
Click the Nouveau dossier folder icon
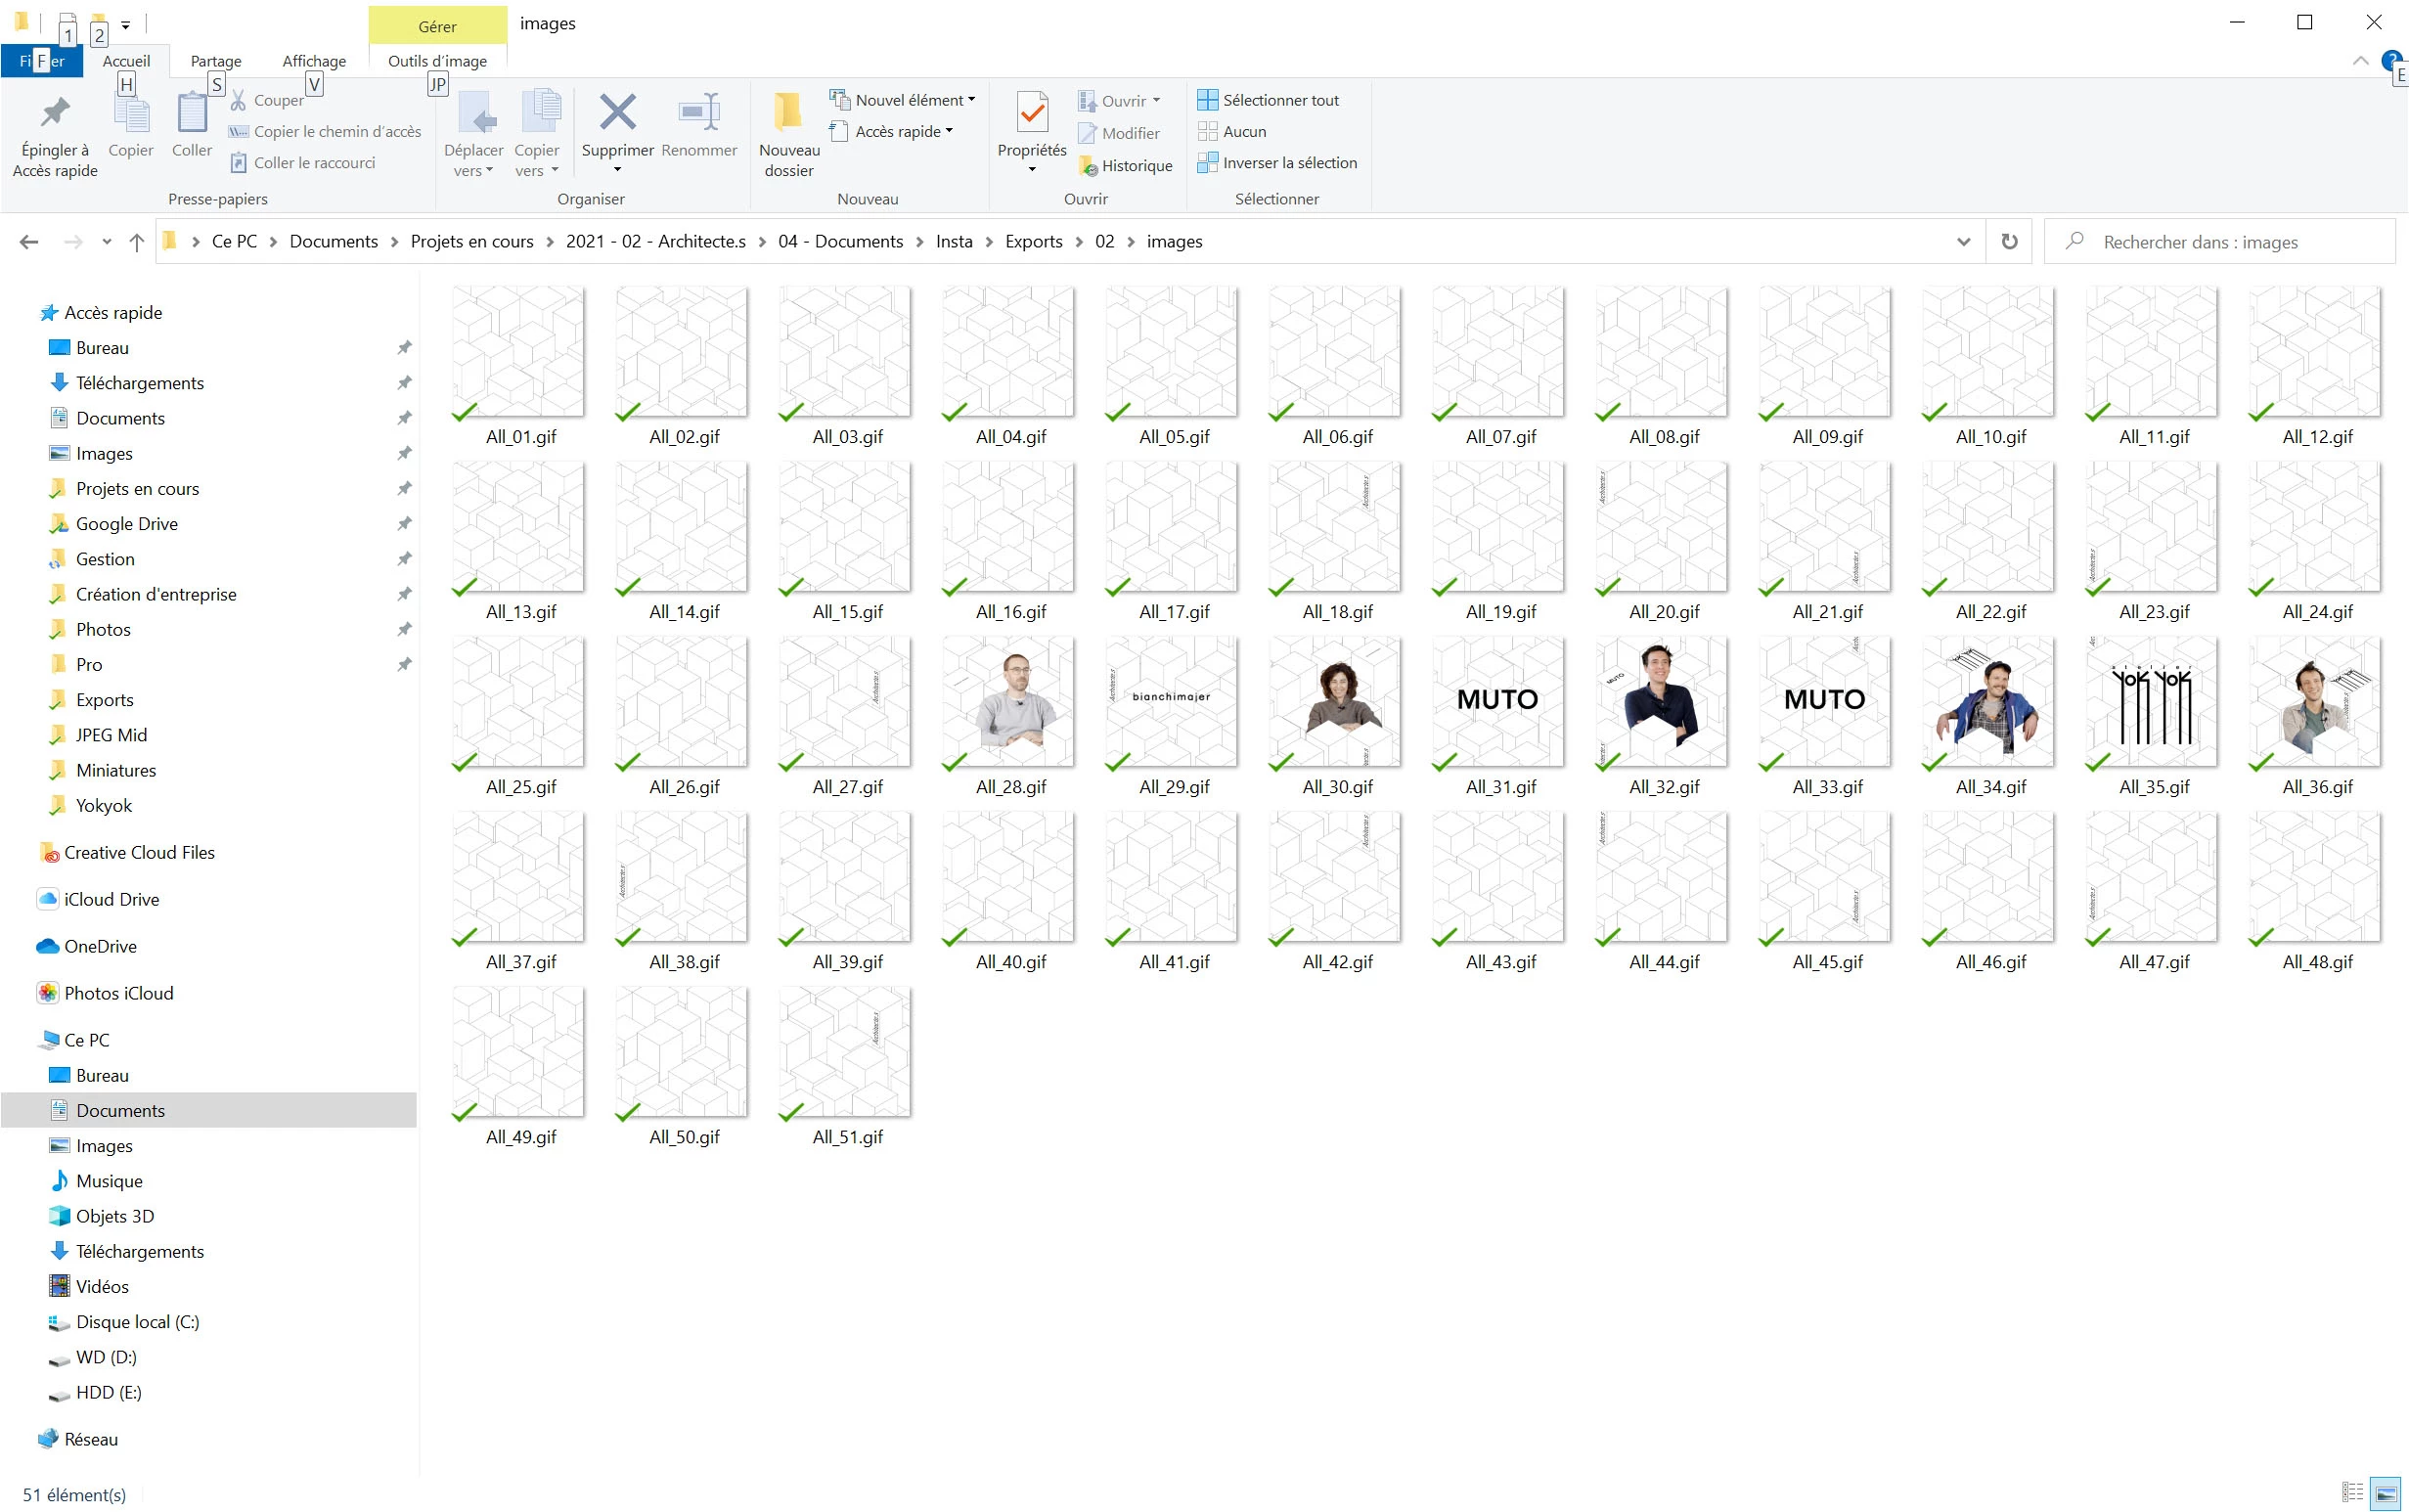point(788,113)
